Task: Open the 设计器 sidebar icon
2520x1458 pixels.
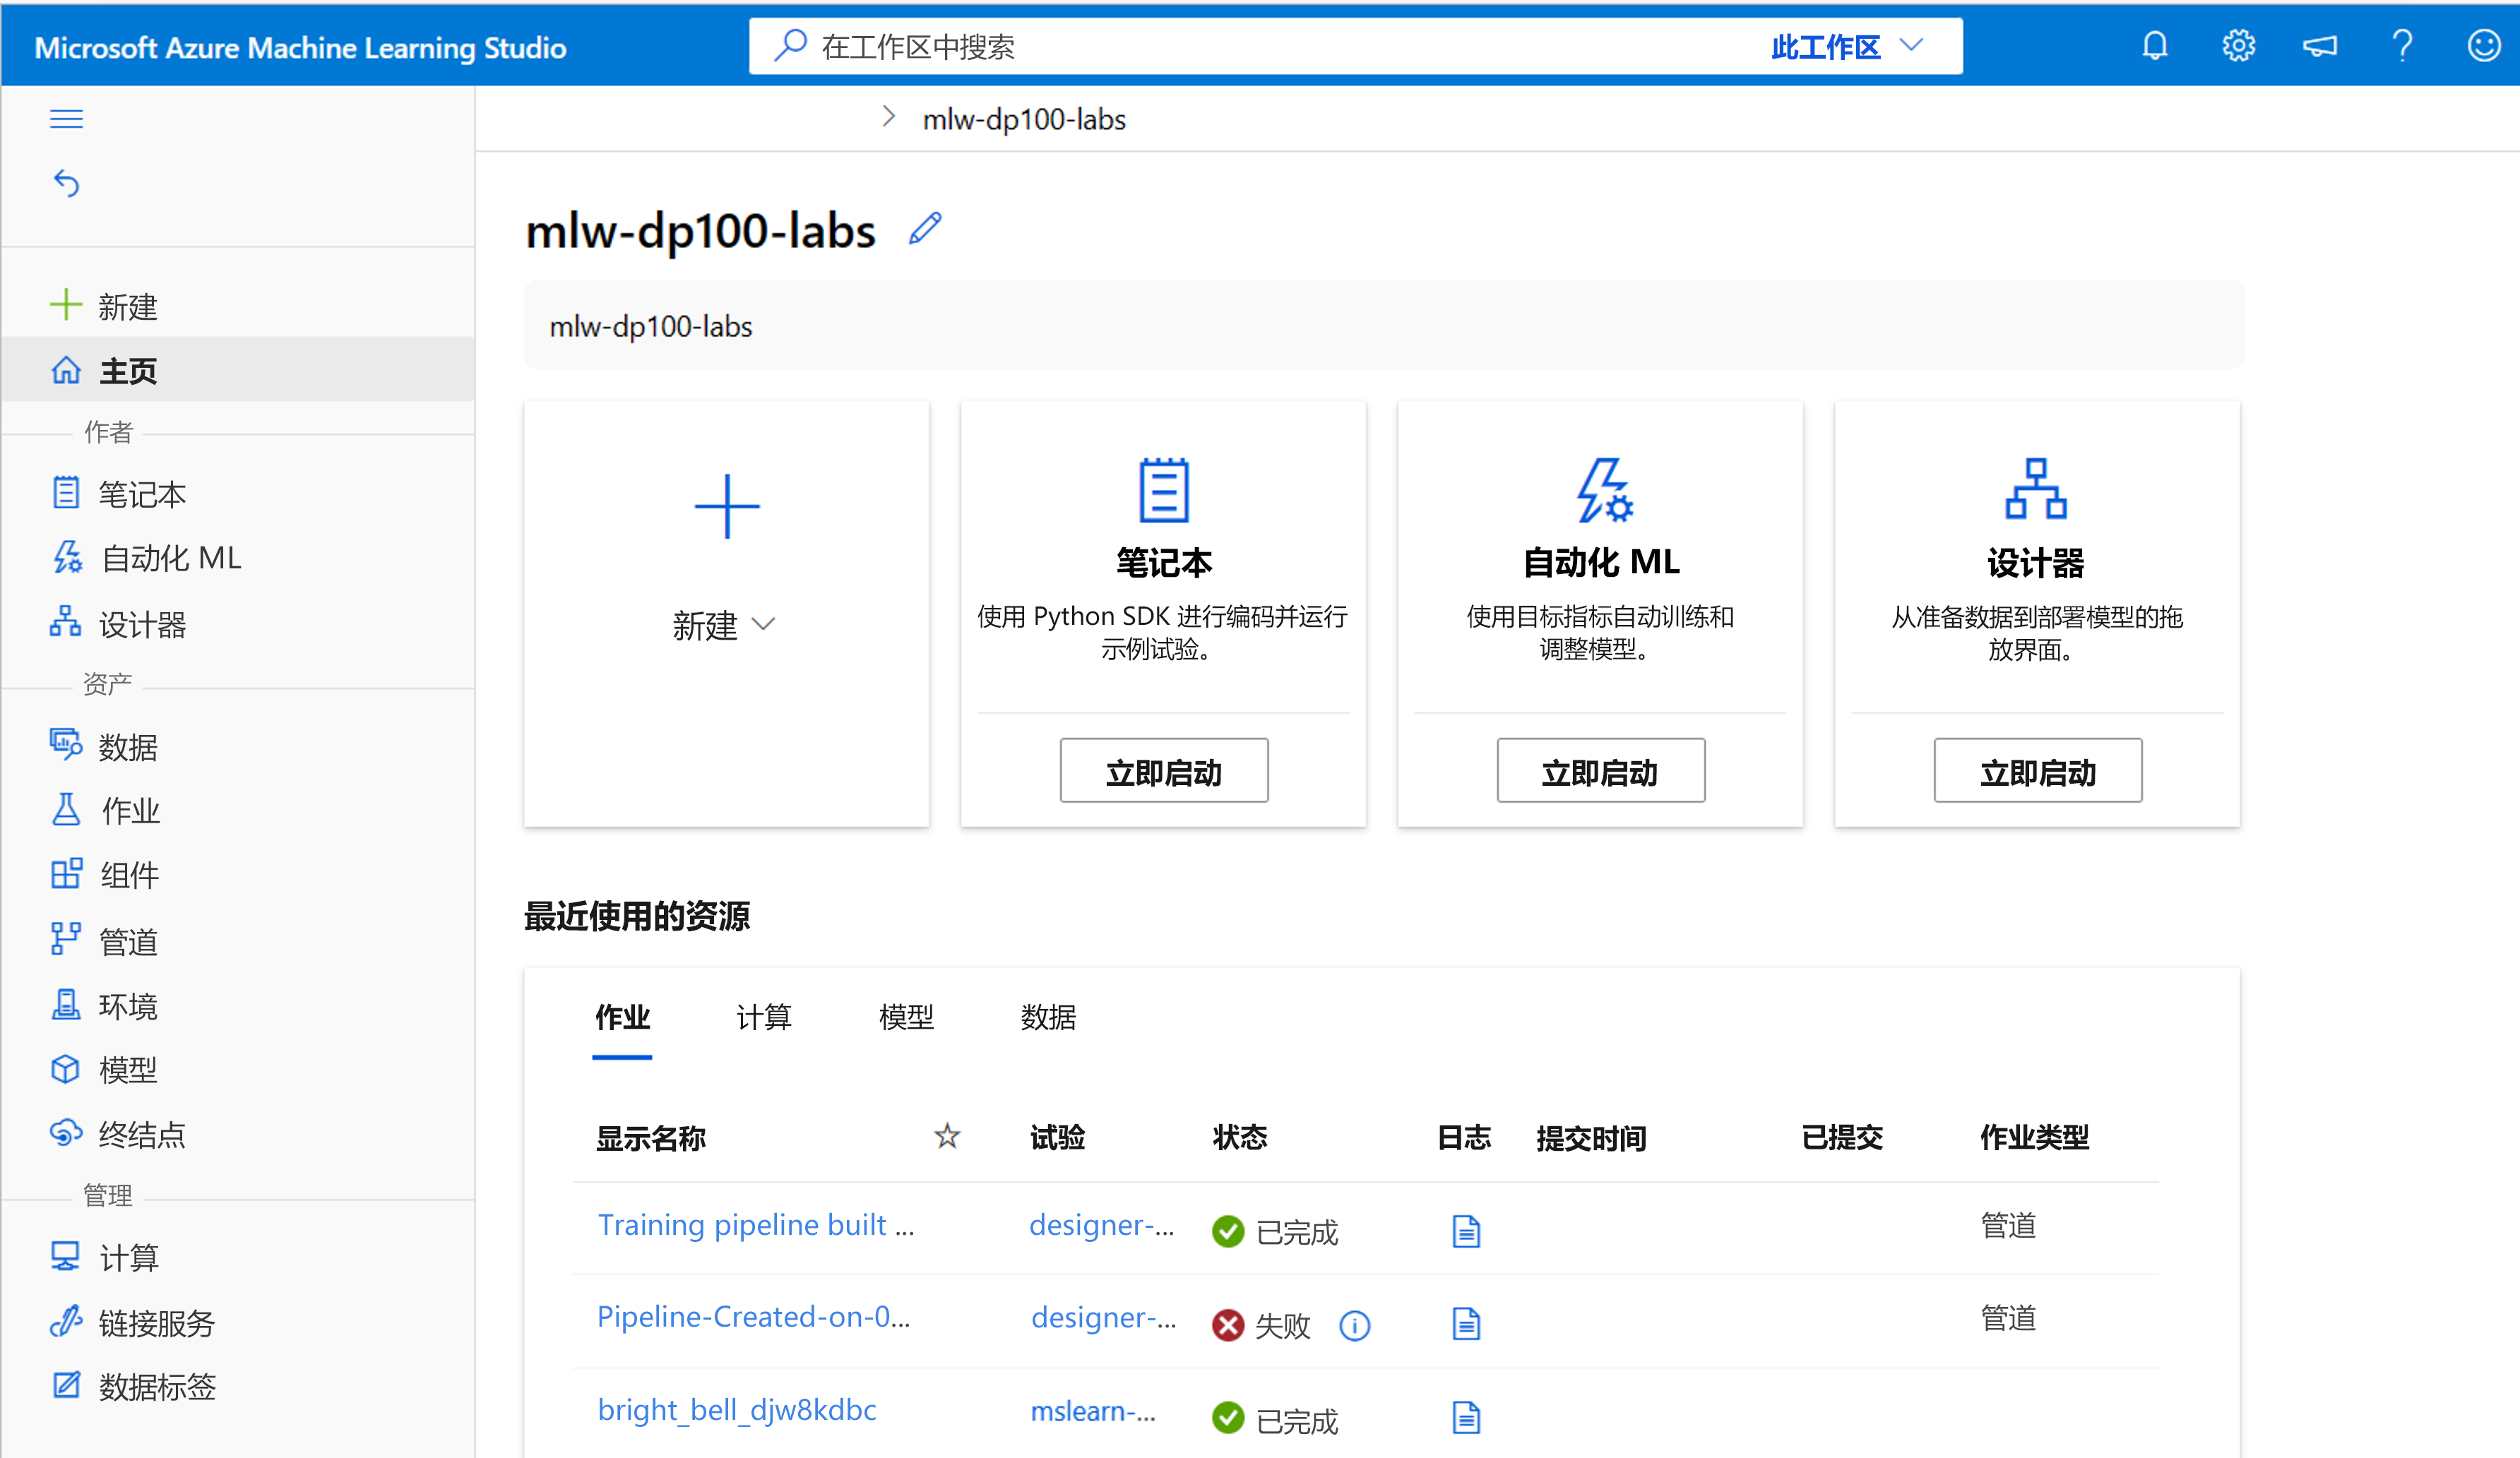Action: pyautogui.click(x=143, y=623)
